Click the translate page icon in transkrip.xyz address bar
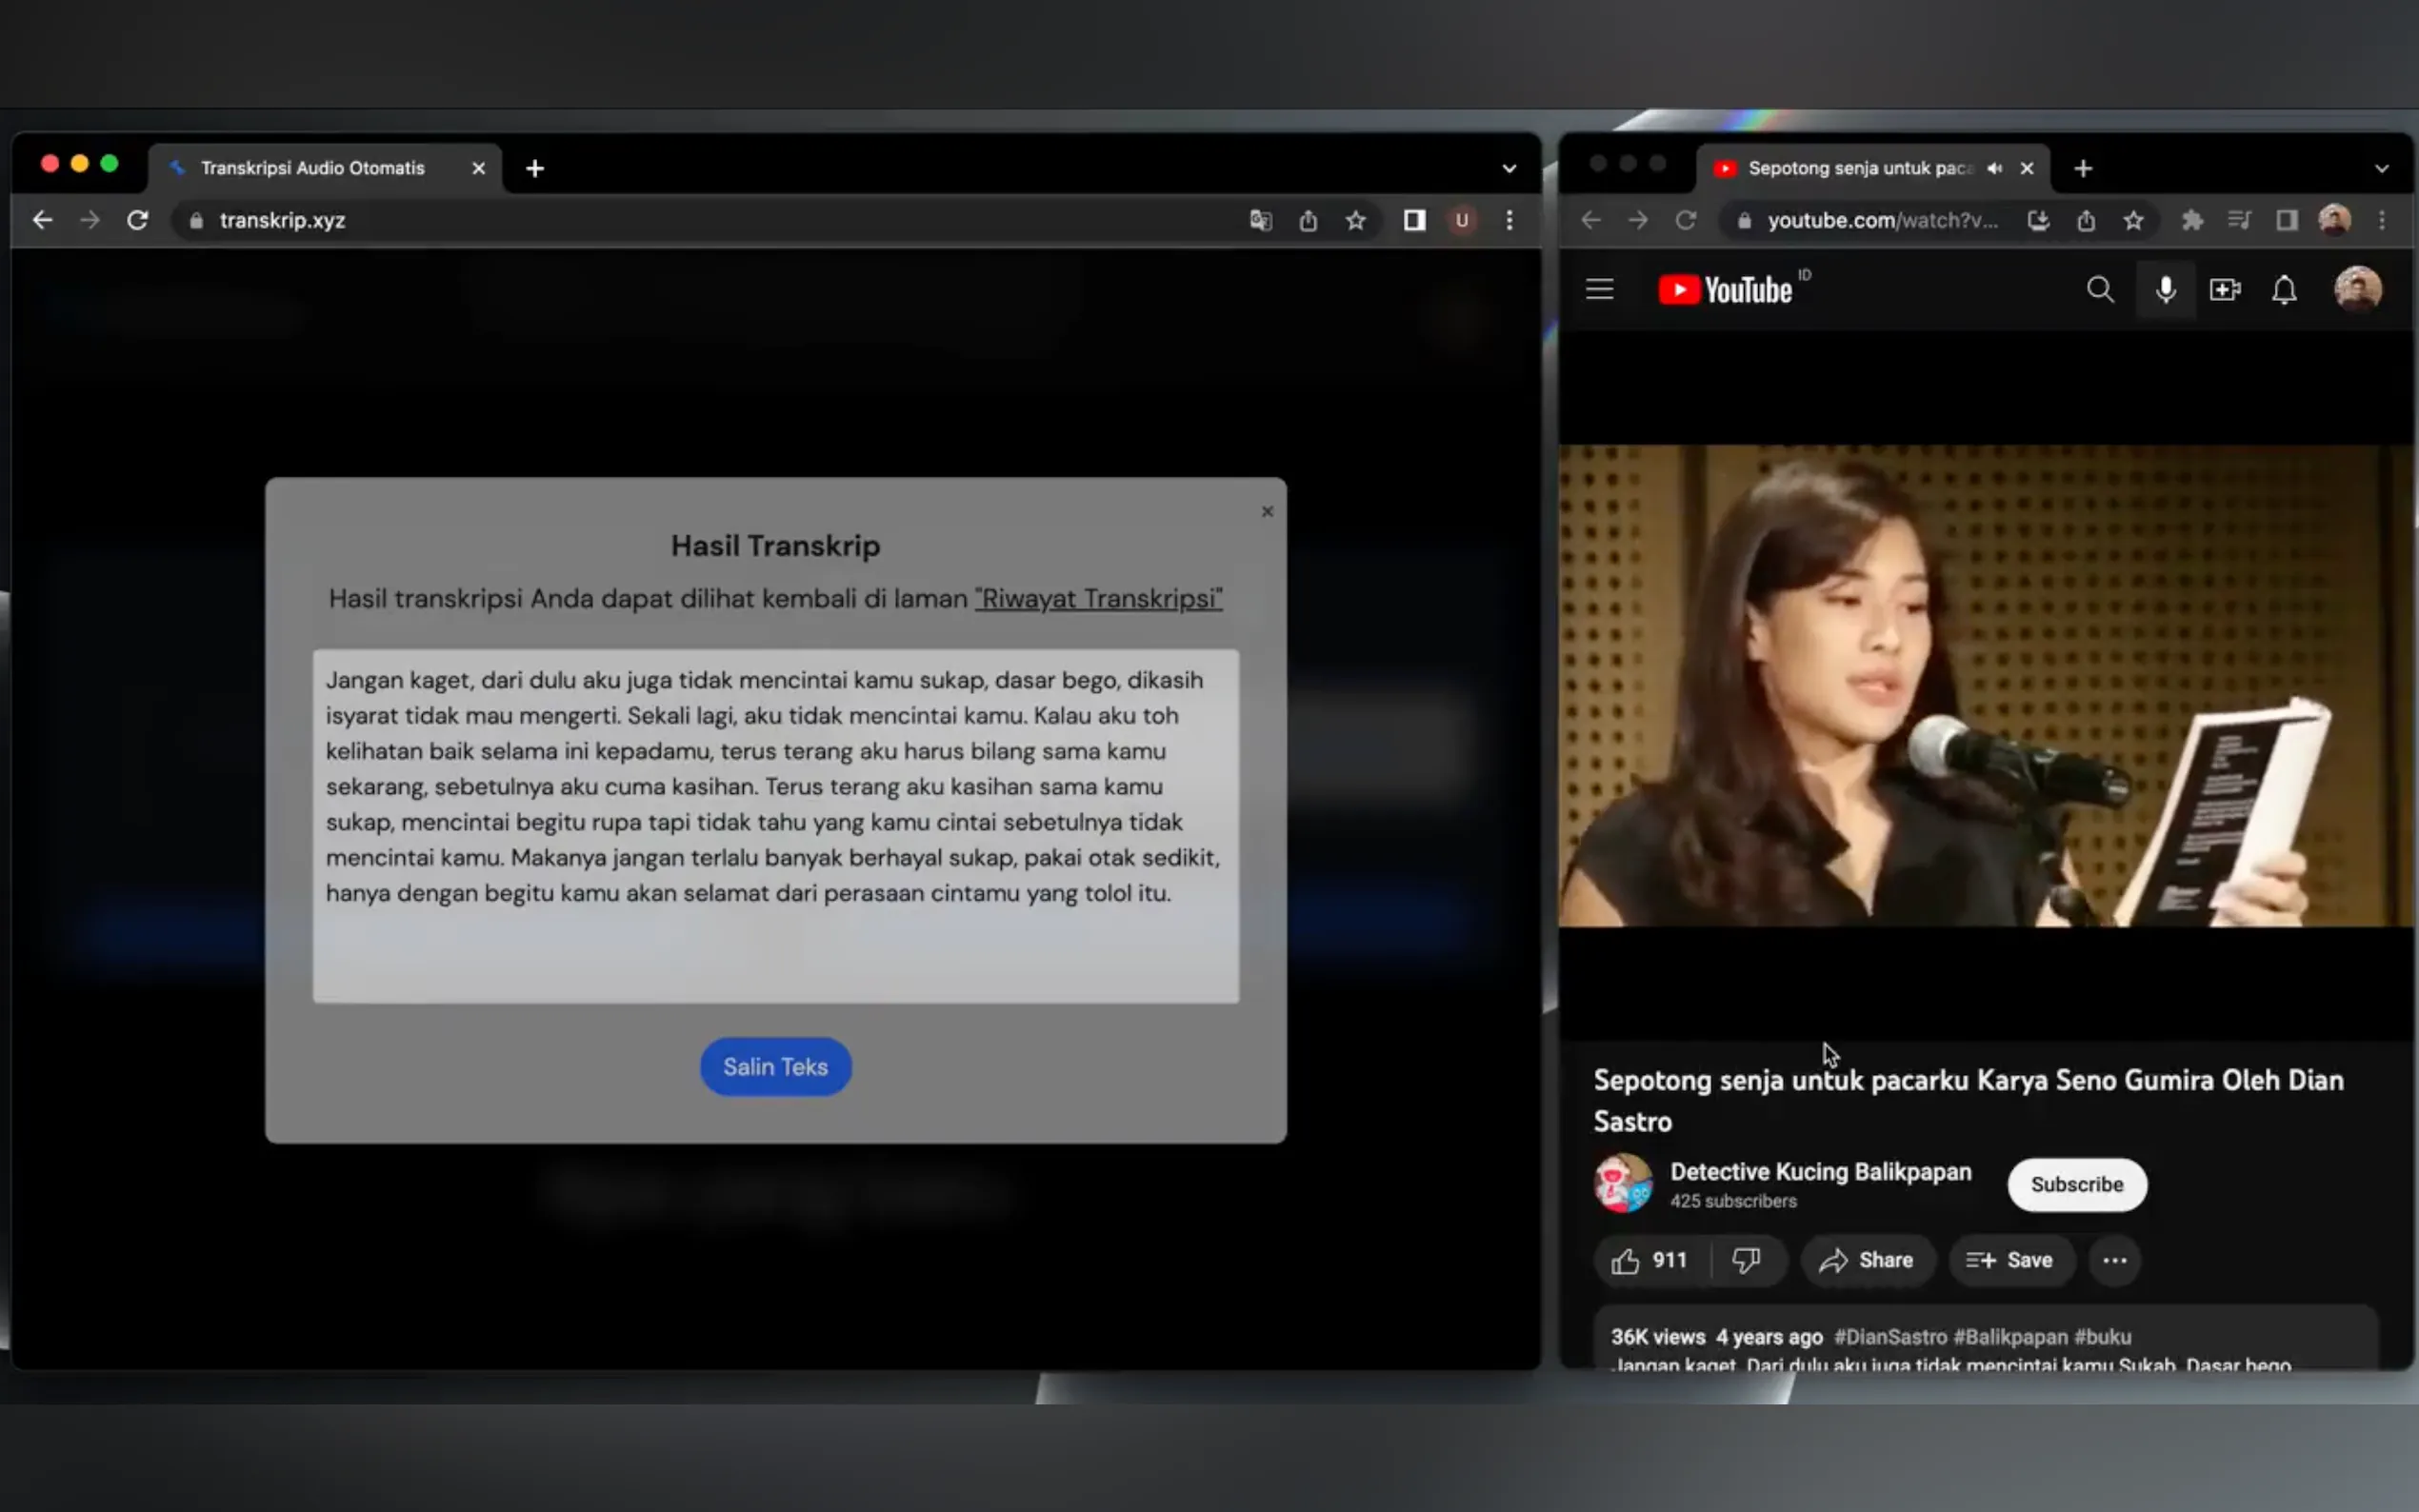 click(1260, 221)
